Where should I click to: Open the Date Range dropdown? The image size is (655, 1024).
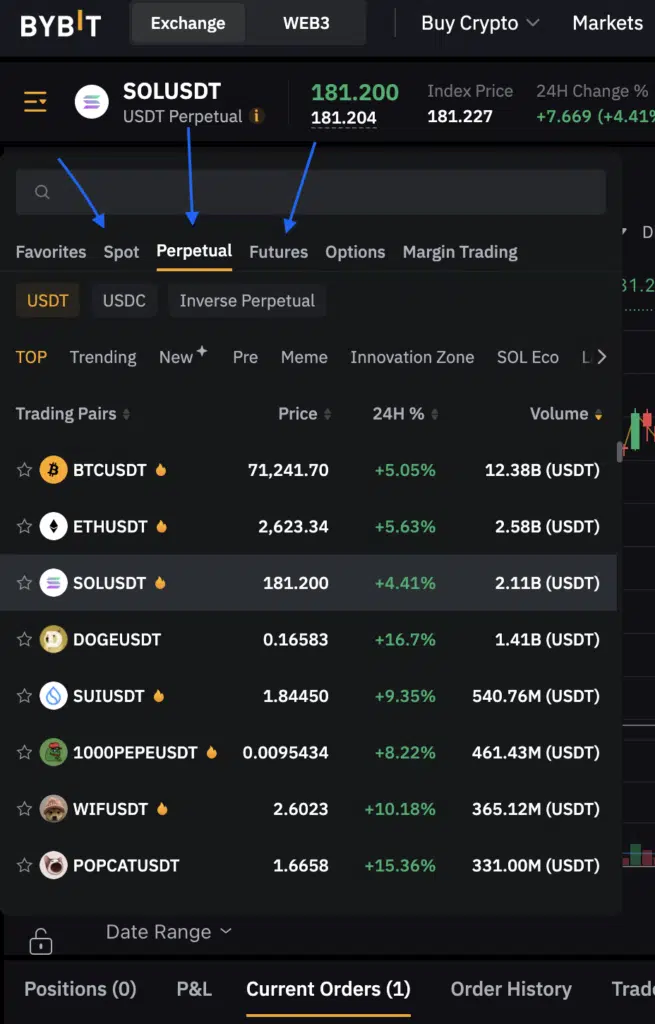[169, 932]
